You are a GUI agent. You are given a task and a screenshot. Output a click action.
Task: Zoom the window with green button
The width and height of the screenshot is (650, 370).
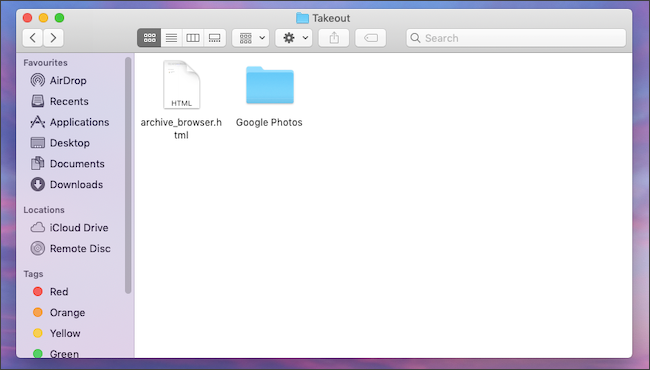[59, 18]
